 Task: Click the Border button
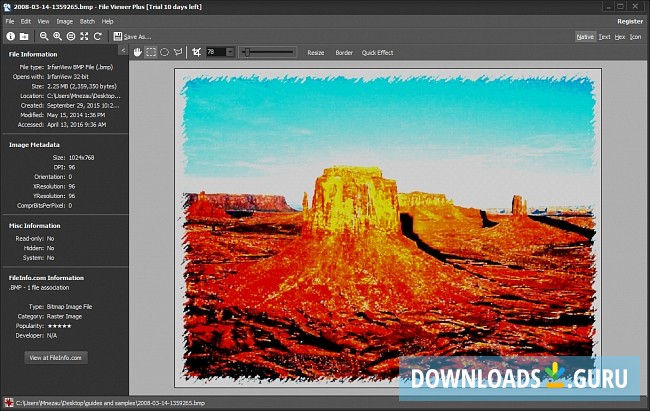pyautogui.click(x=344, y=53)
